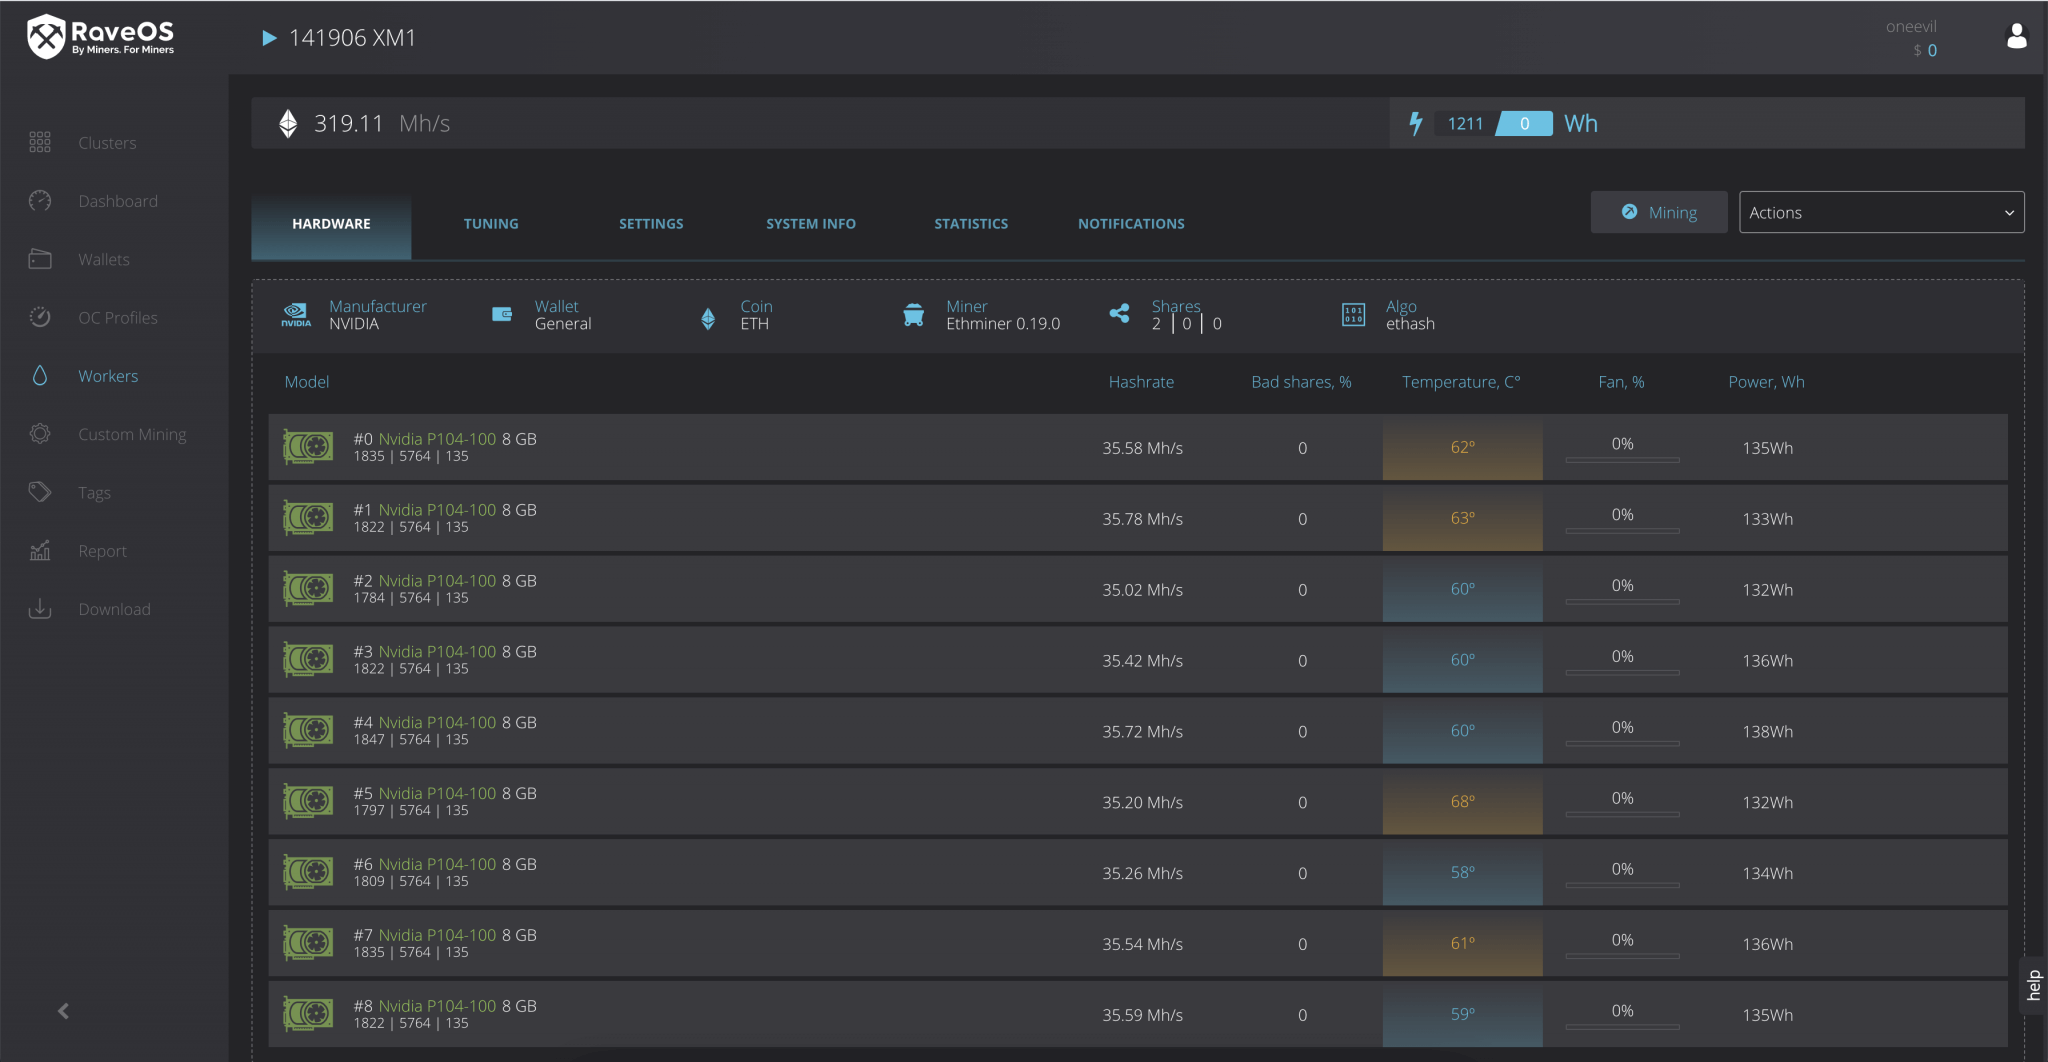Click the user profile icon top right
This screenshot has width=2048, height=1062.
coord(2016,35)
